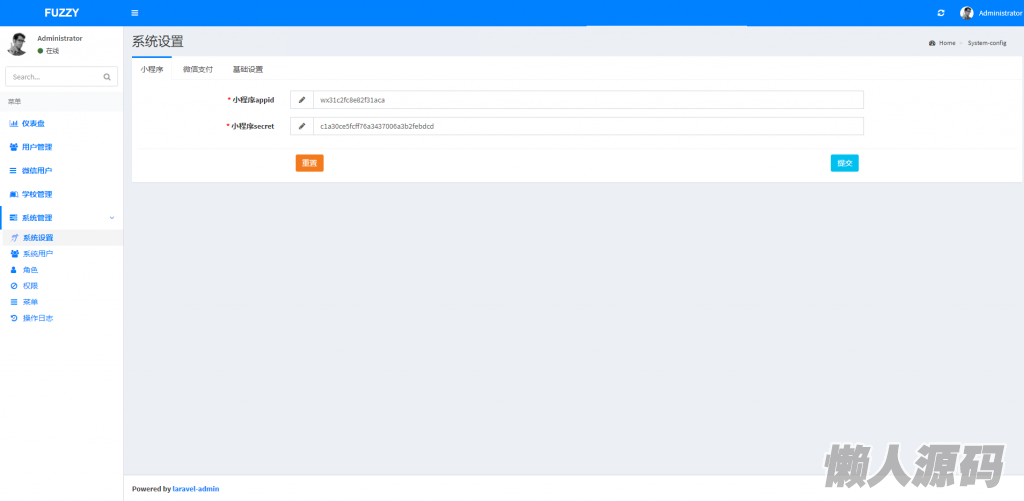Select 操作日志 submenu item
1024x501 pixels.
(x=61, y=318)
